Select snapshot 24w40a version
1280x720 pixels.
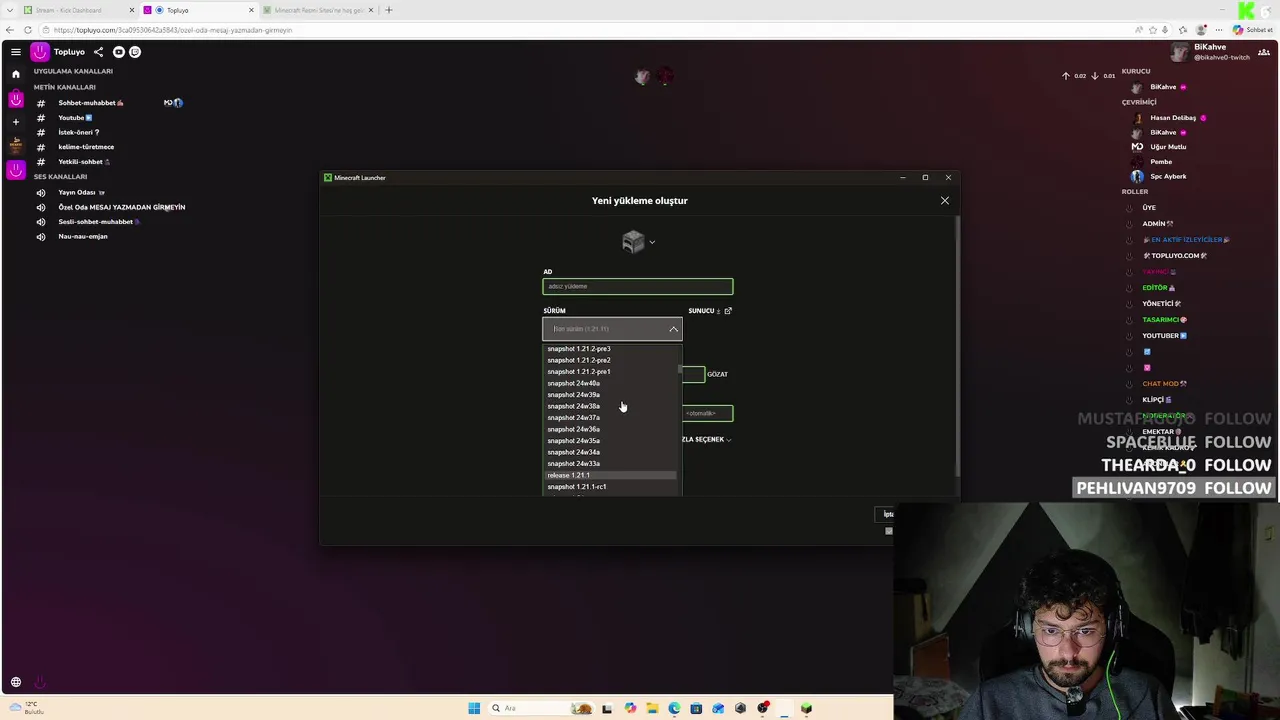(x=611, y=383)
